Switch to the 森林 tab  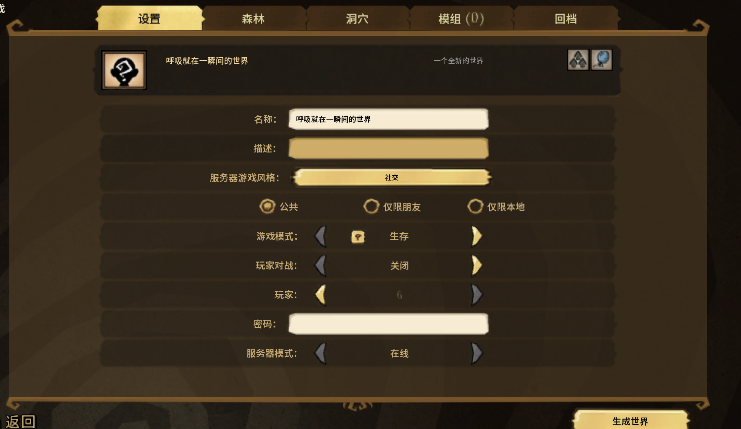(x=253, y=19)
